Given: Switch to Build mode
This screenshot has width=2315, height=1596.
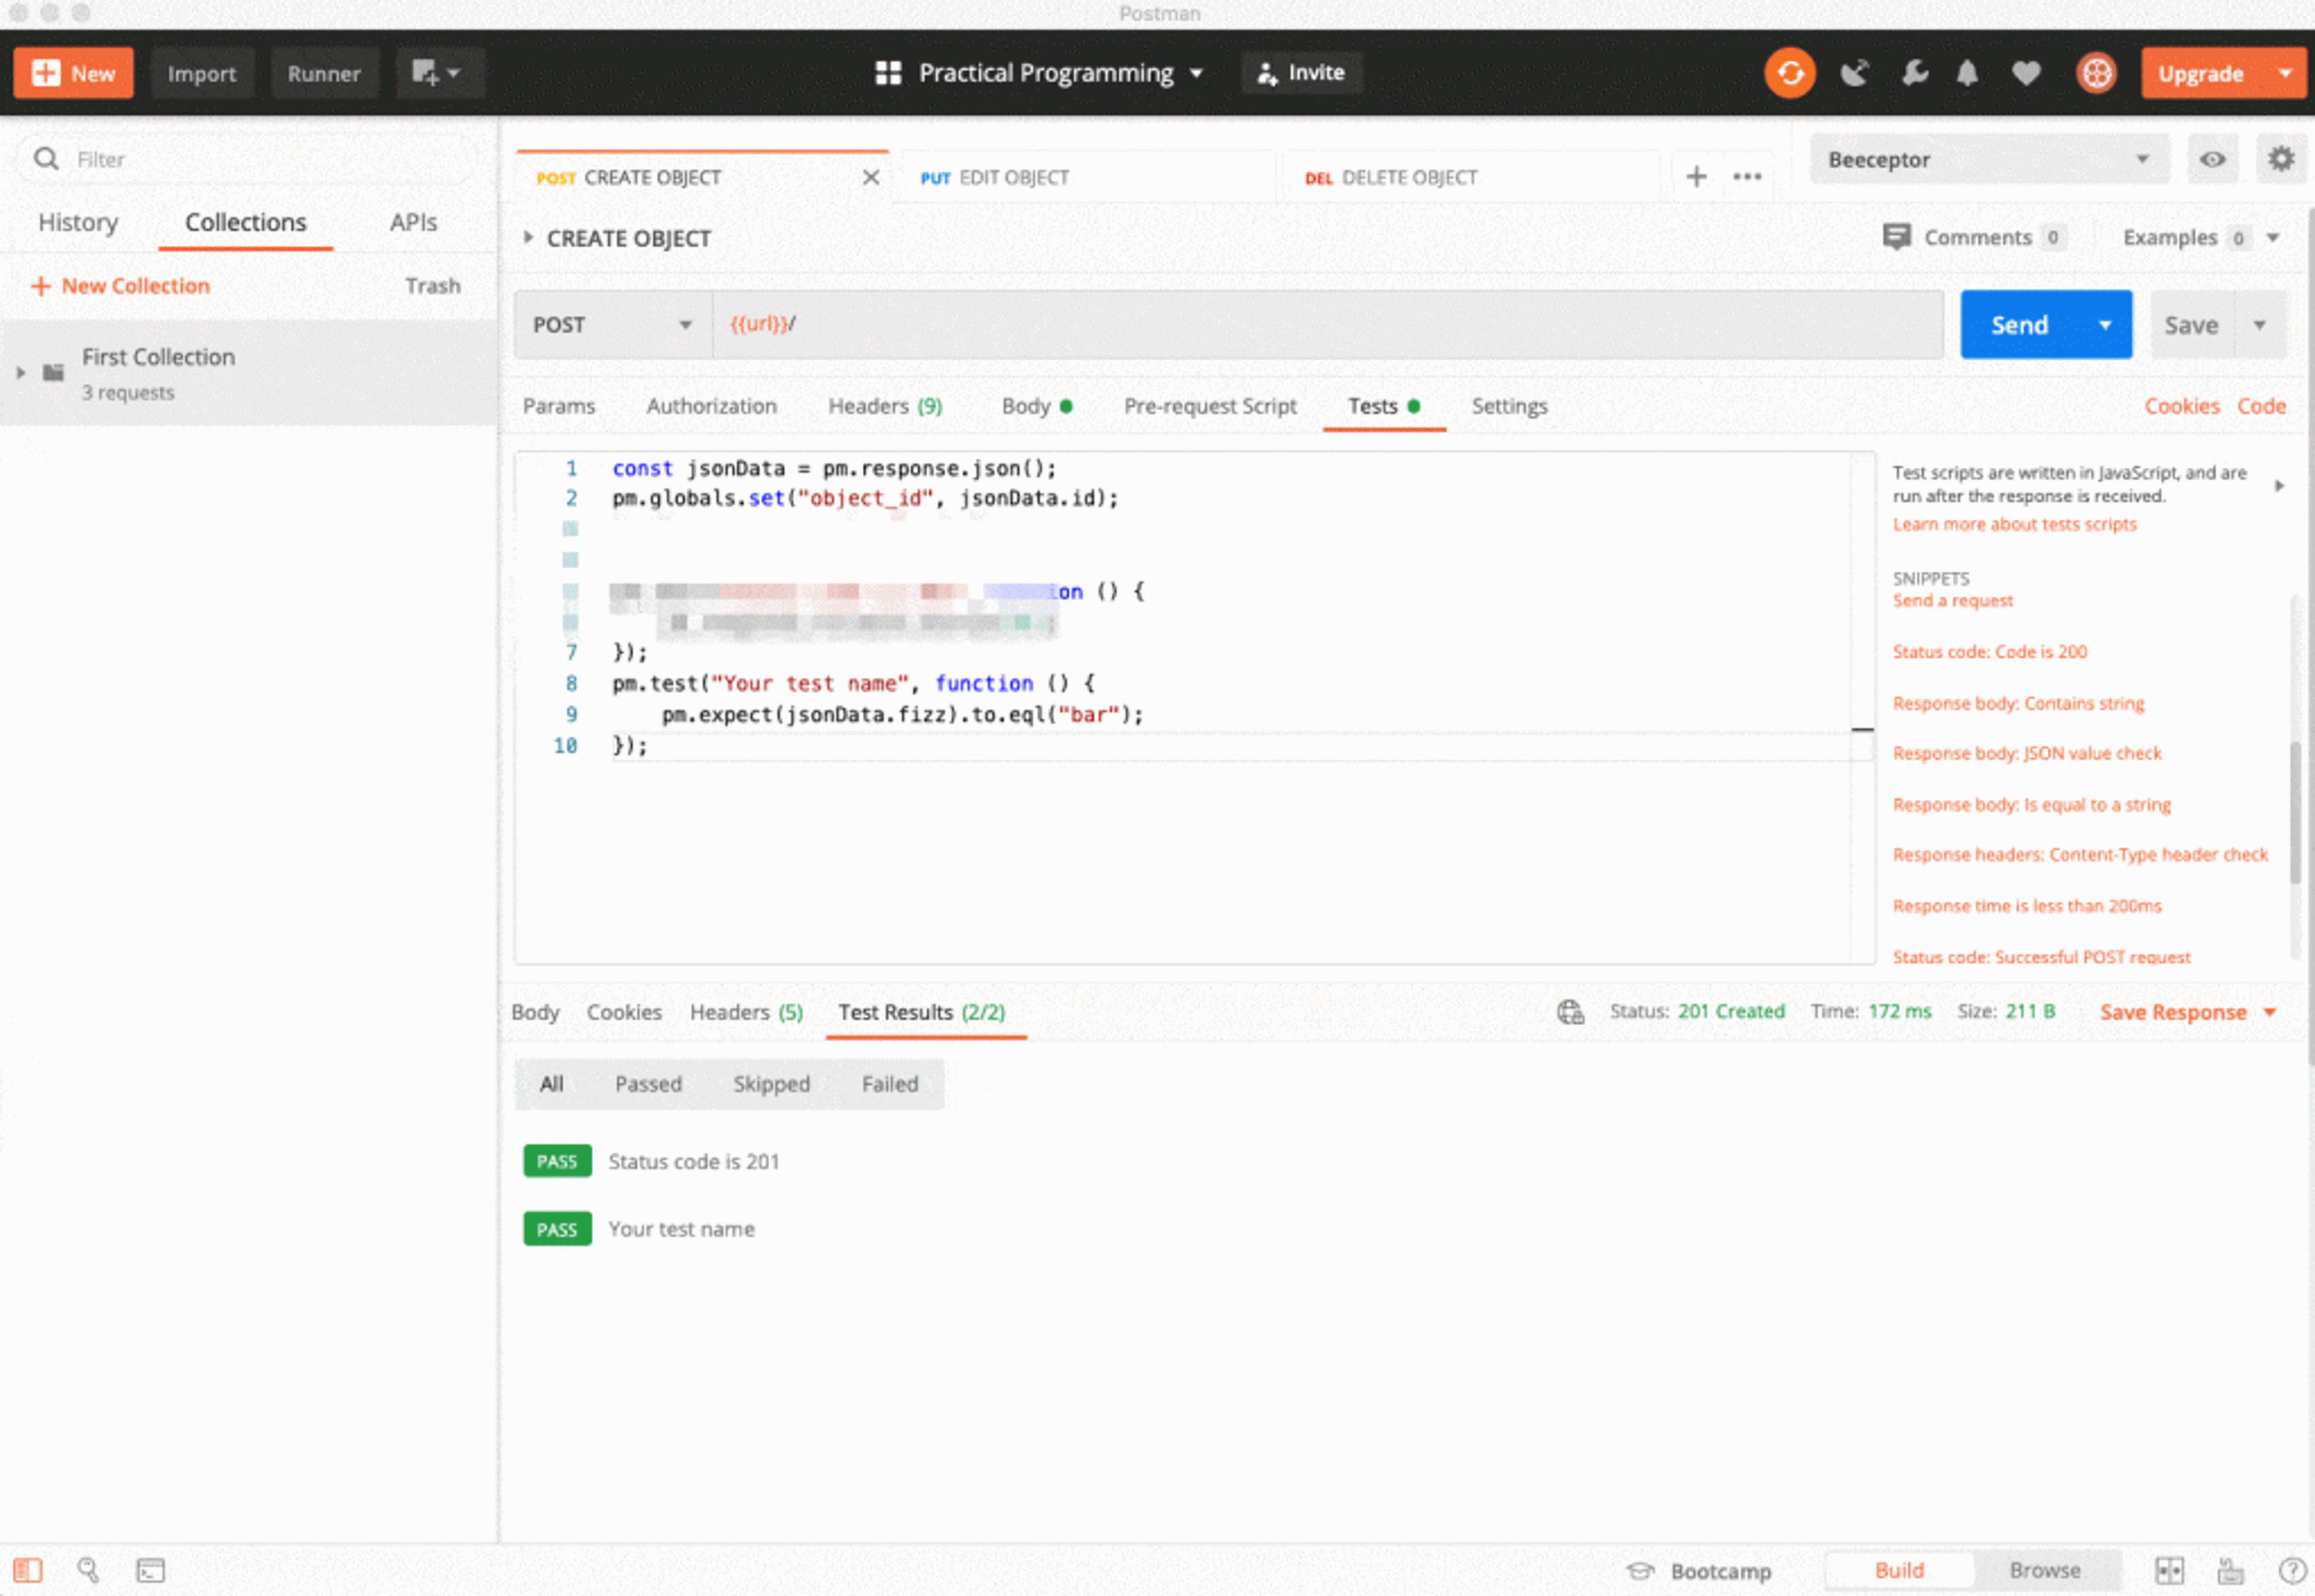Looking at the screenshot, I should pos(1899,1570).
